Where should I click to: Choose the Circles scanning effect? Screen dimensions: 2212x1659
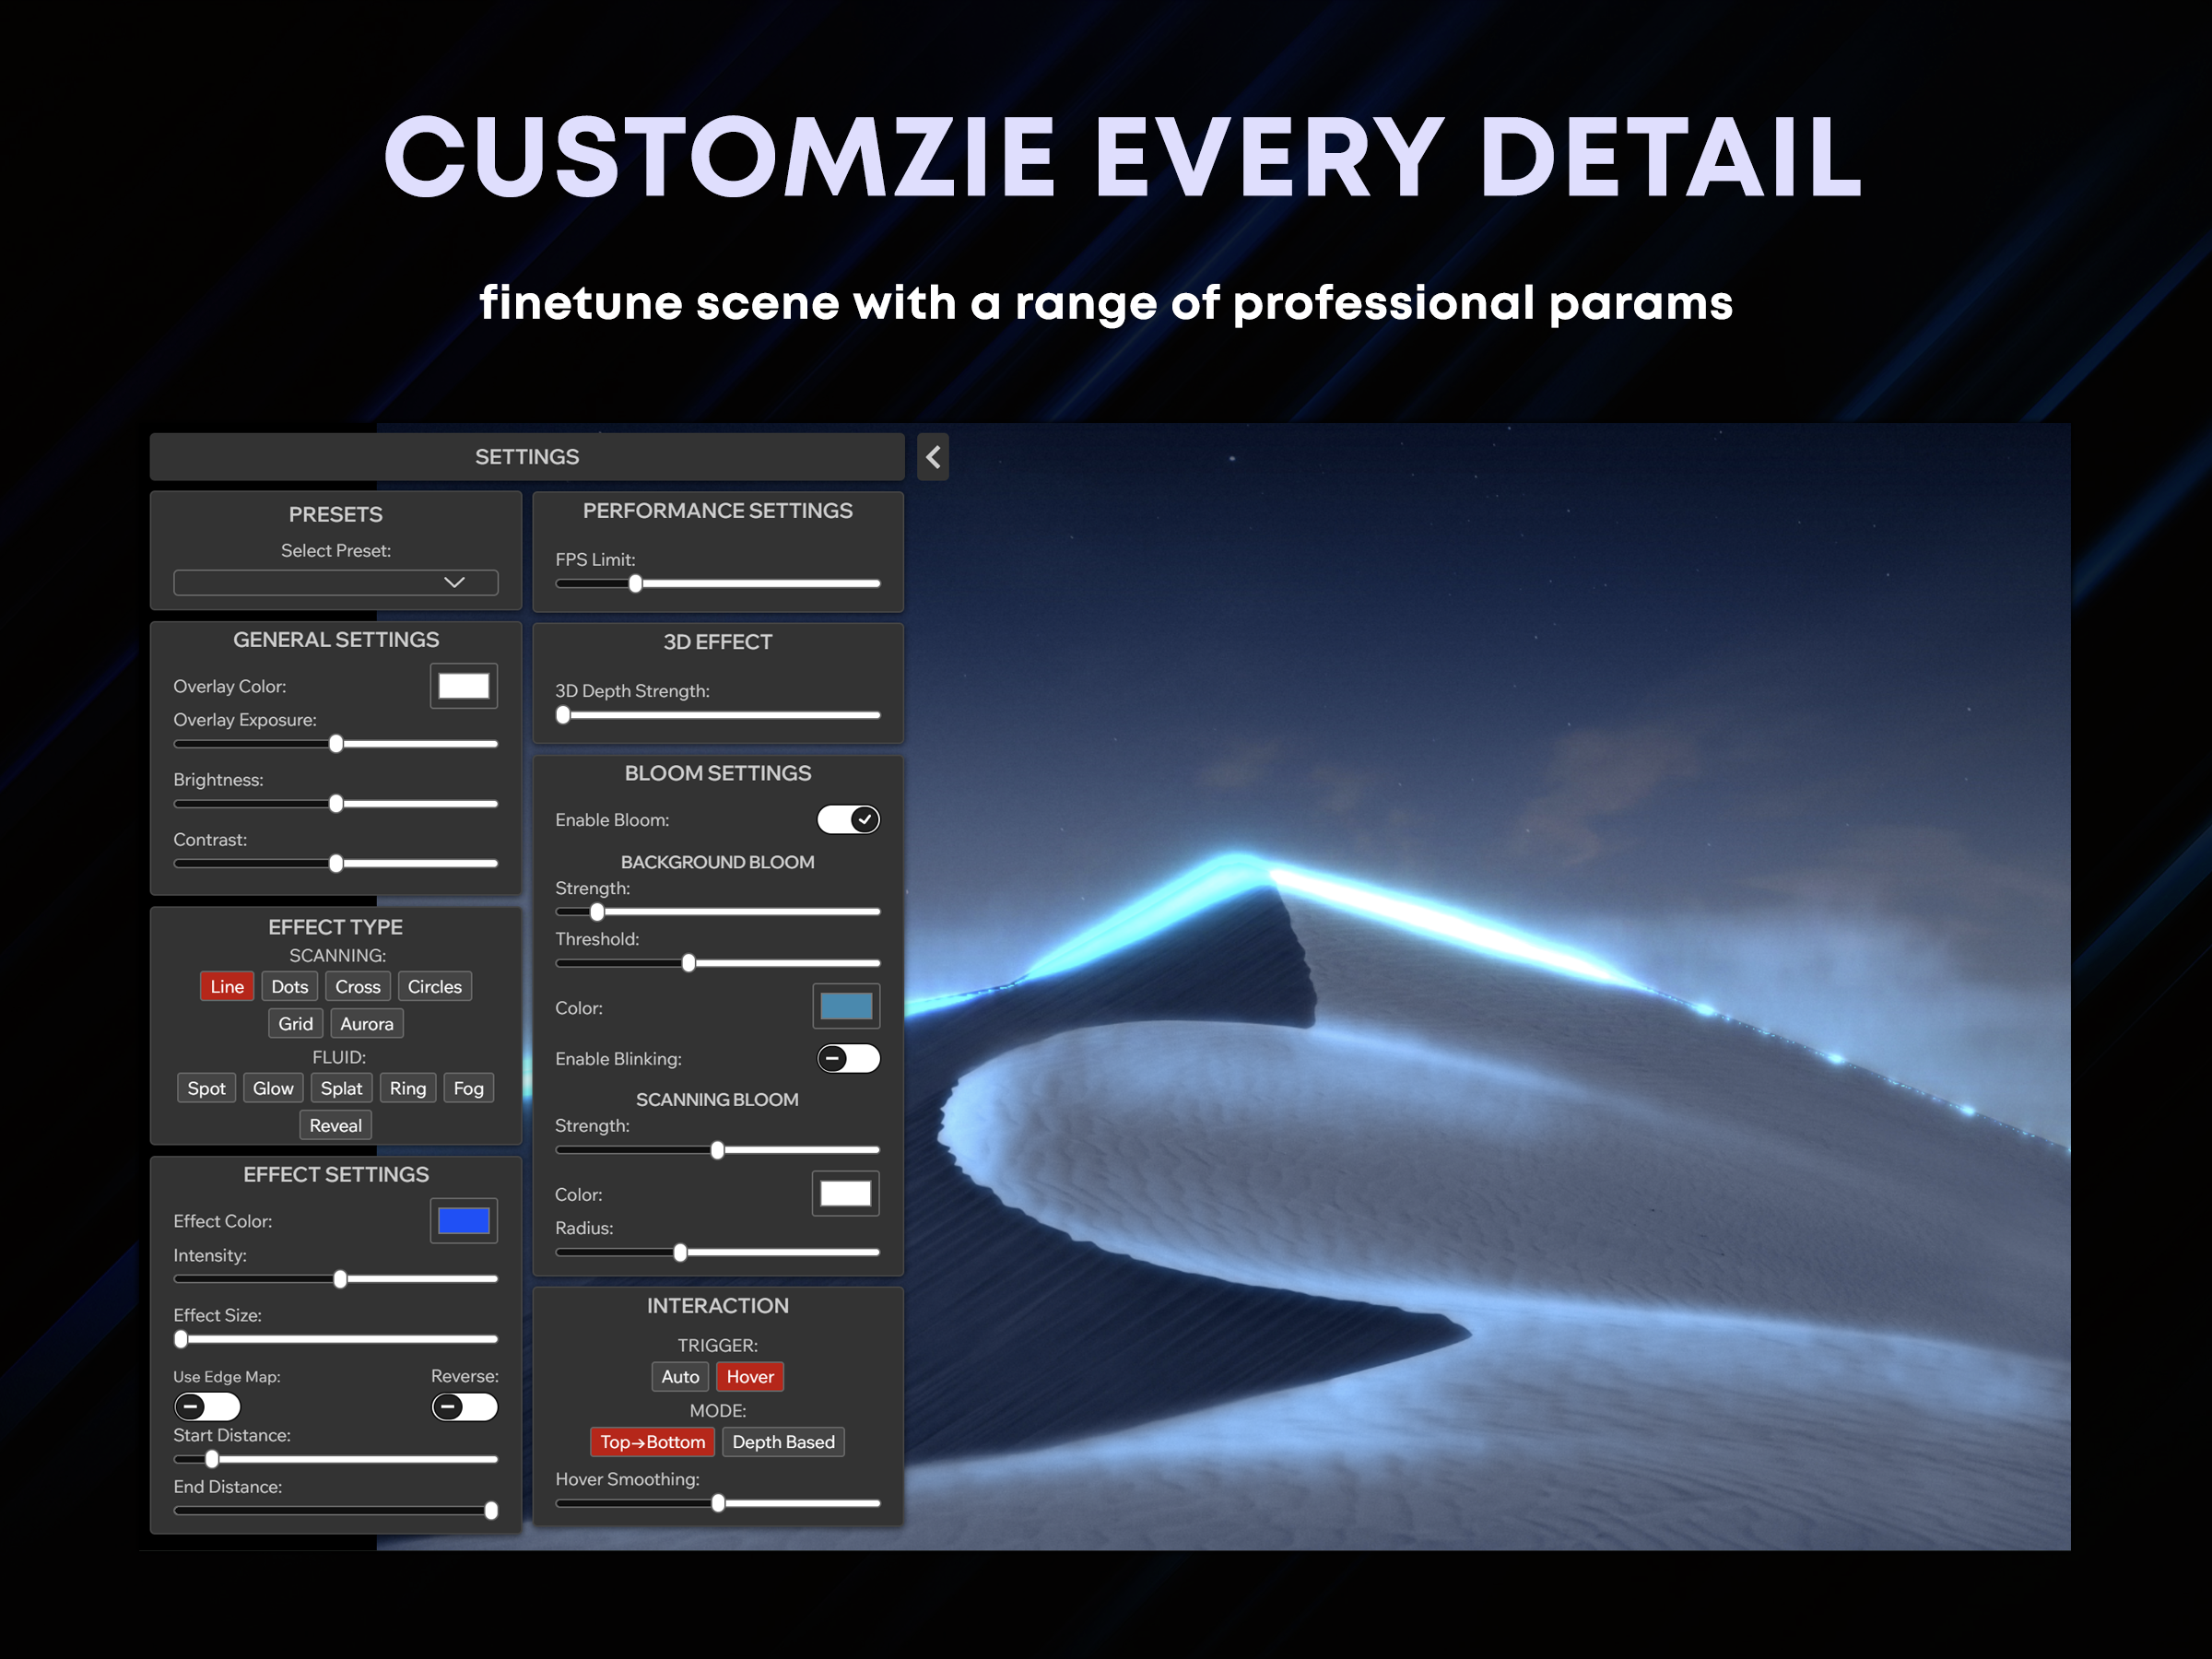point(434,986)
